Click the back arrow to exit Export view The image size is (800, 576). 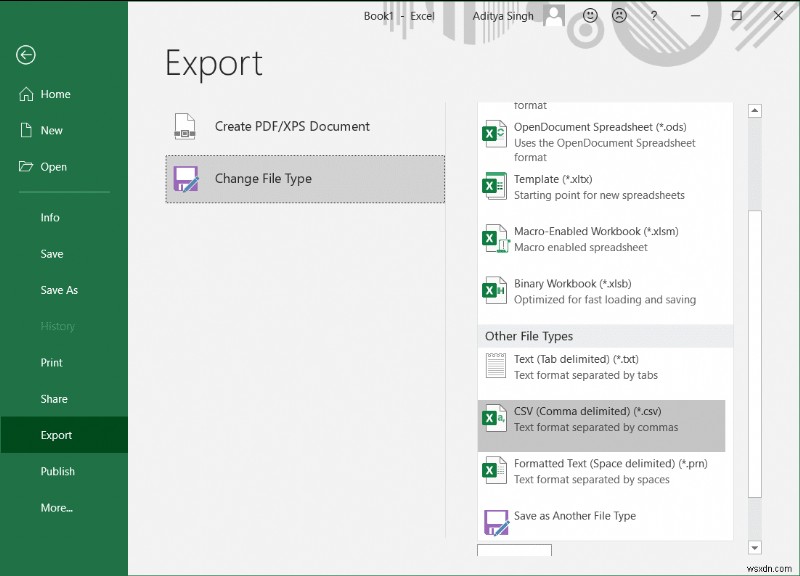(24, 55)
